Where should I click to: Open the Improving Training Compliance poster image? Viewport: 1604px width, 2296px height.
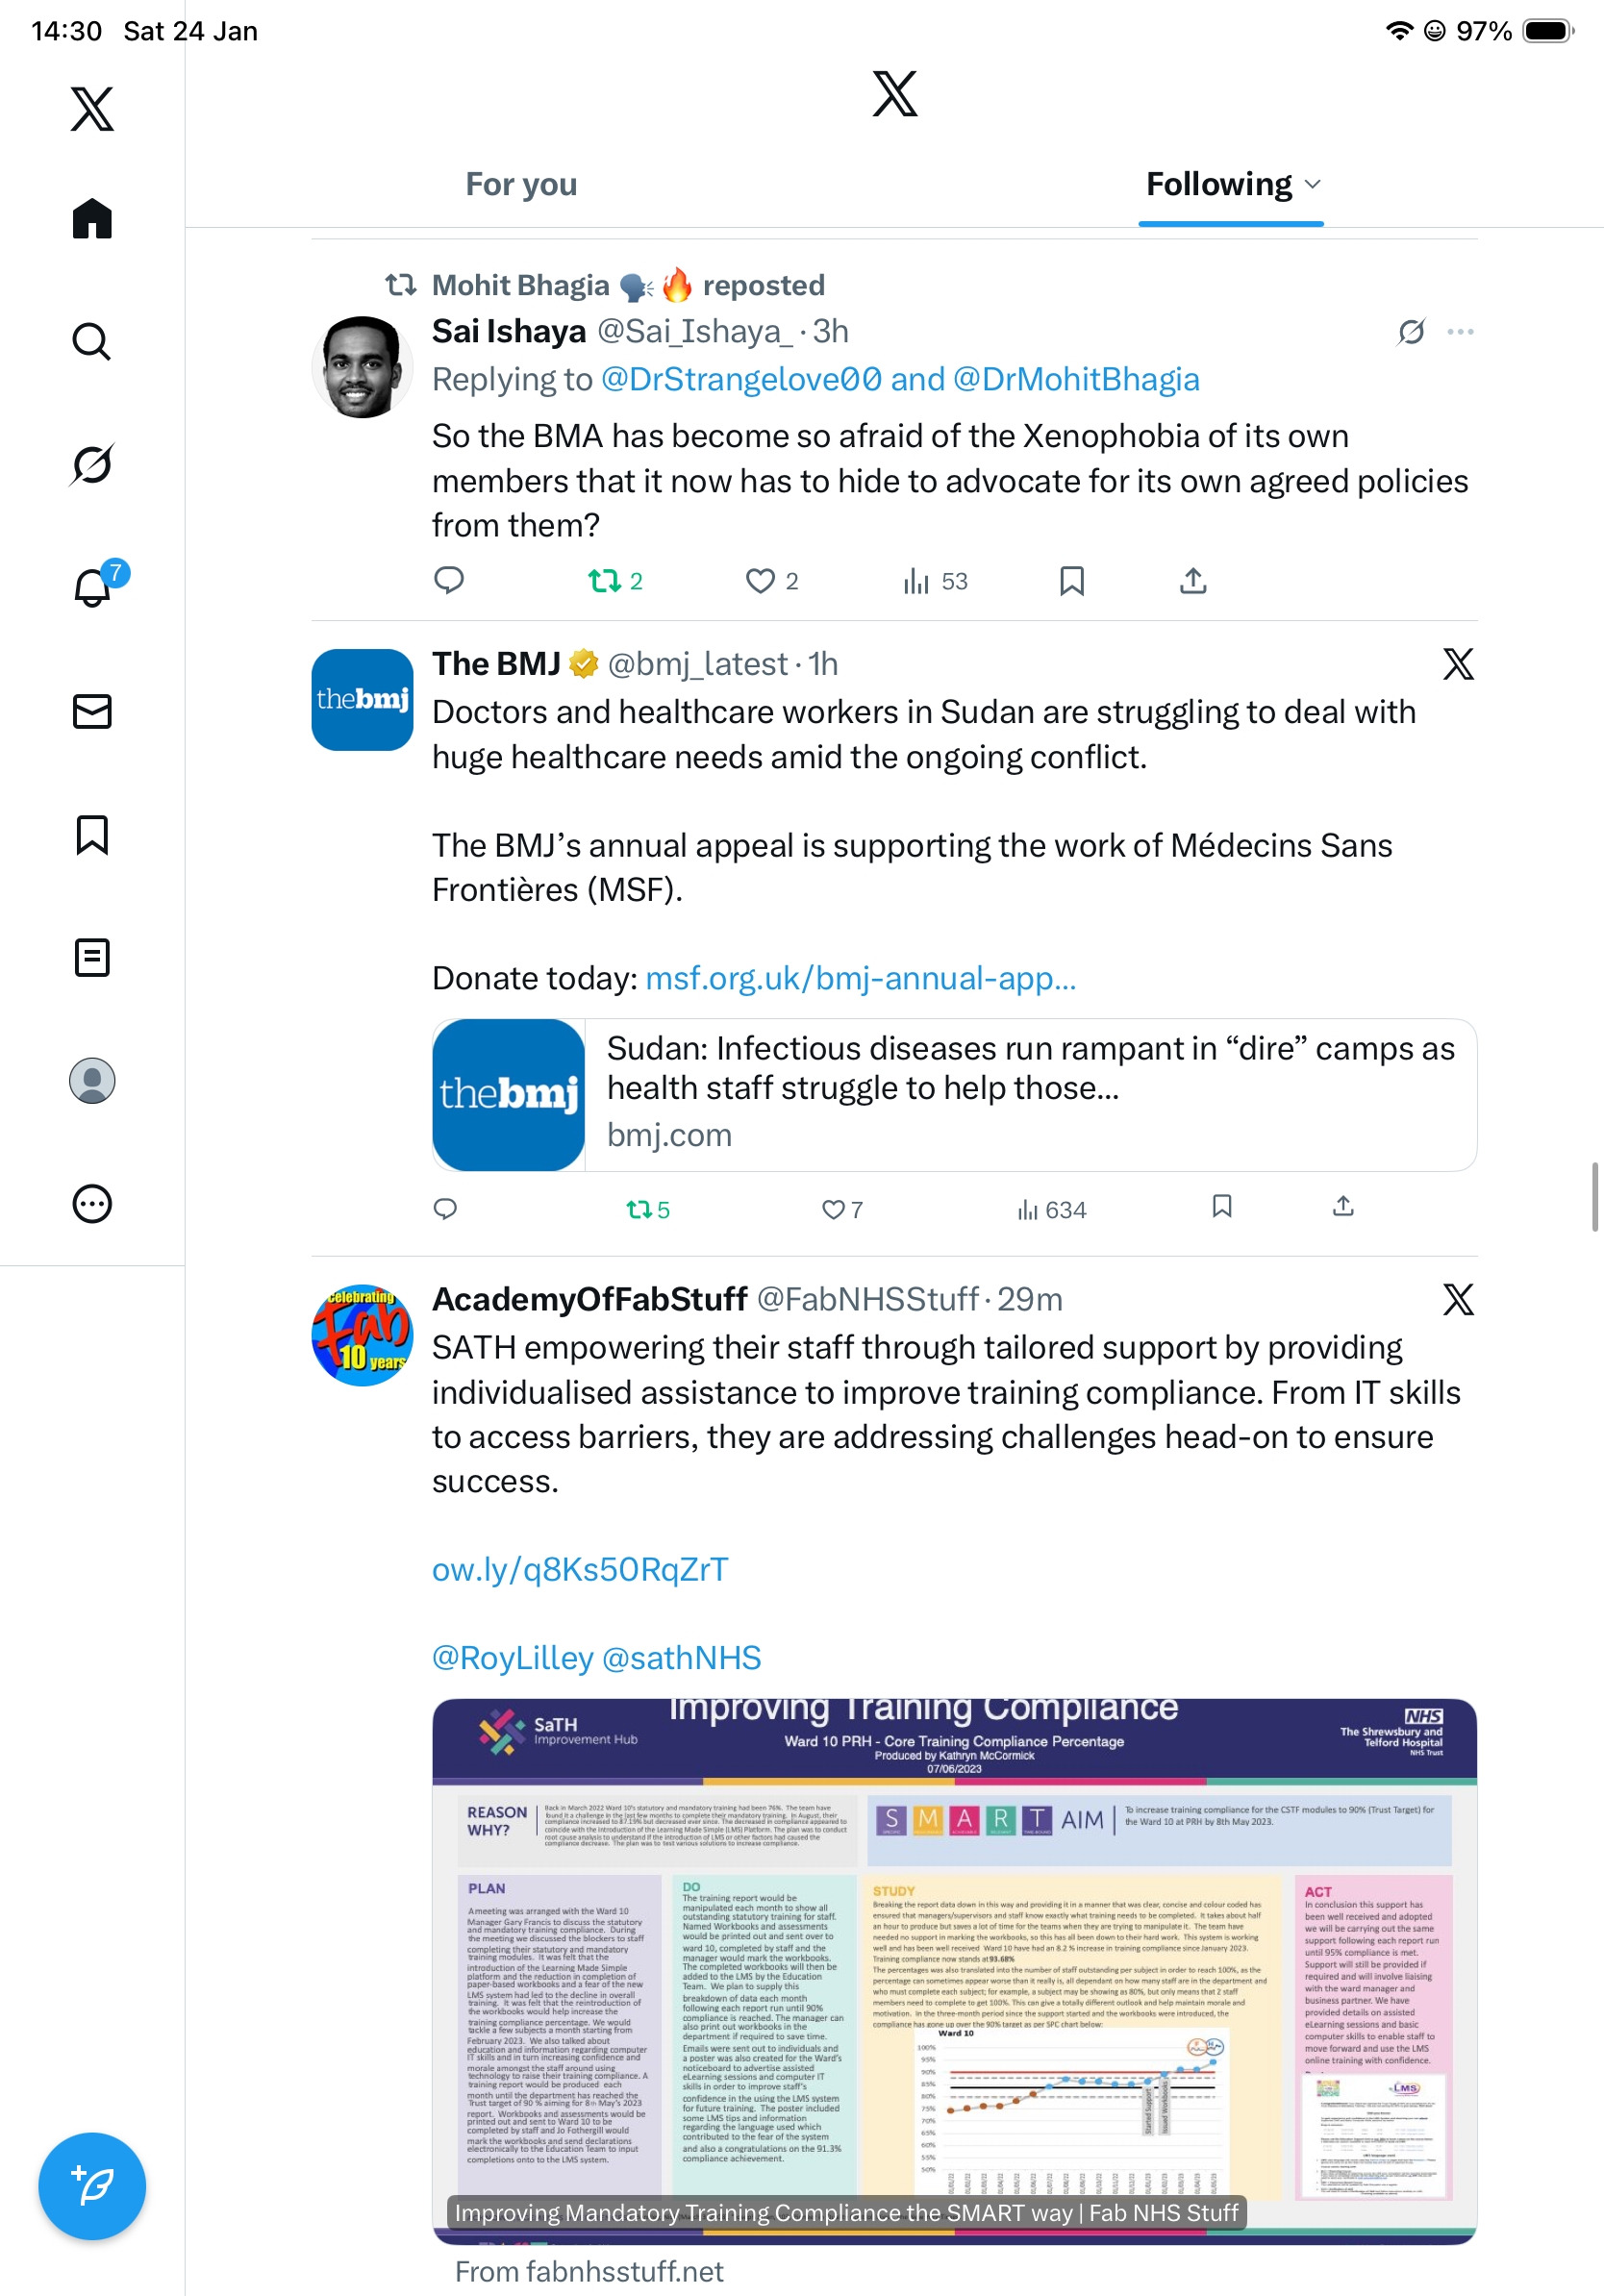point(954,1971)
